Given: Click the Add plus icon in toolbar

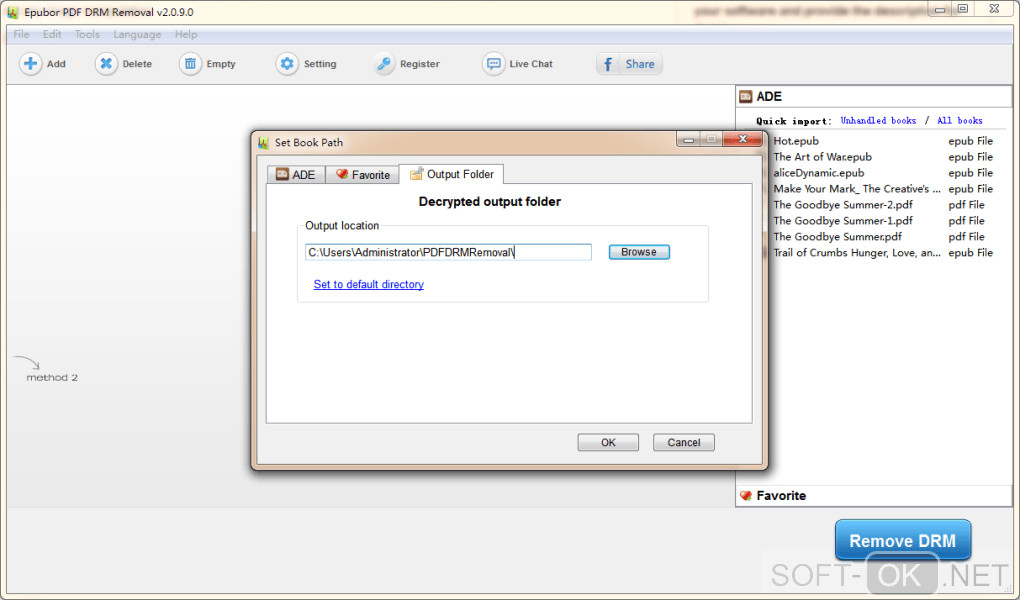Looking at the screenshot, I should tap(30, 64).
